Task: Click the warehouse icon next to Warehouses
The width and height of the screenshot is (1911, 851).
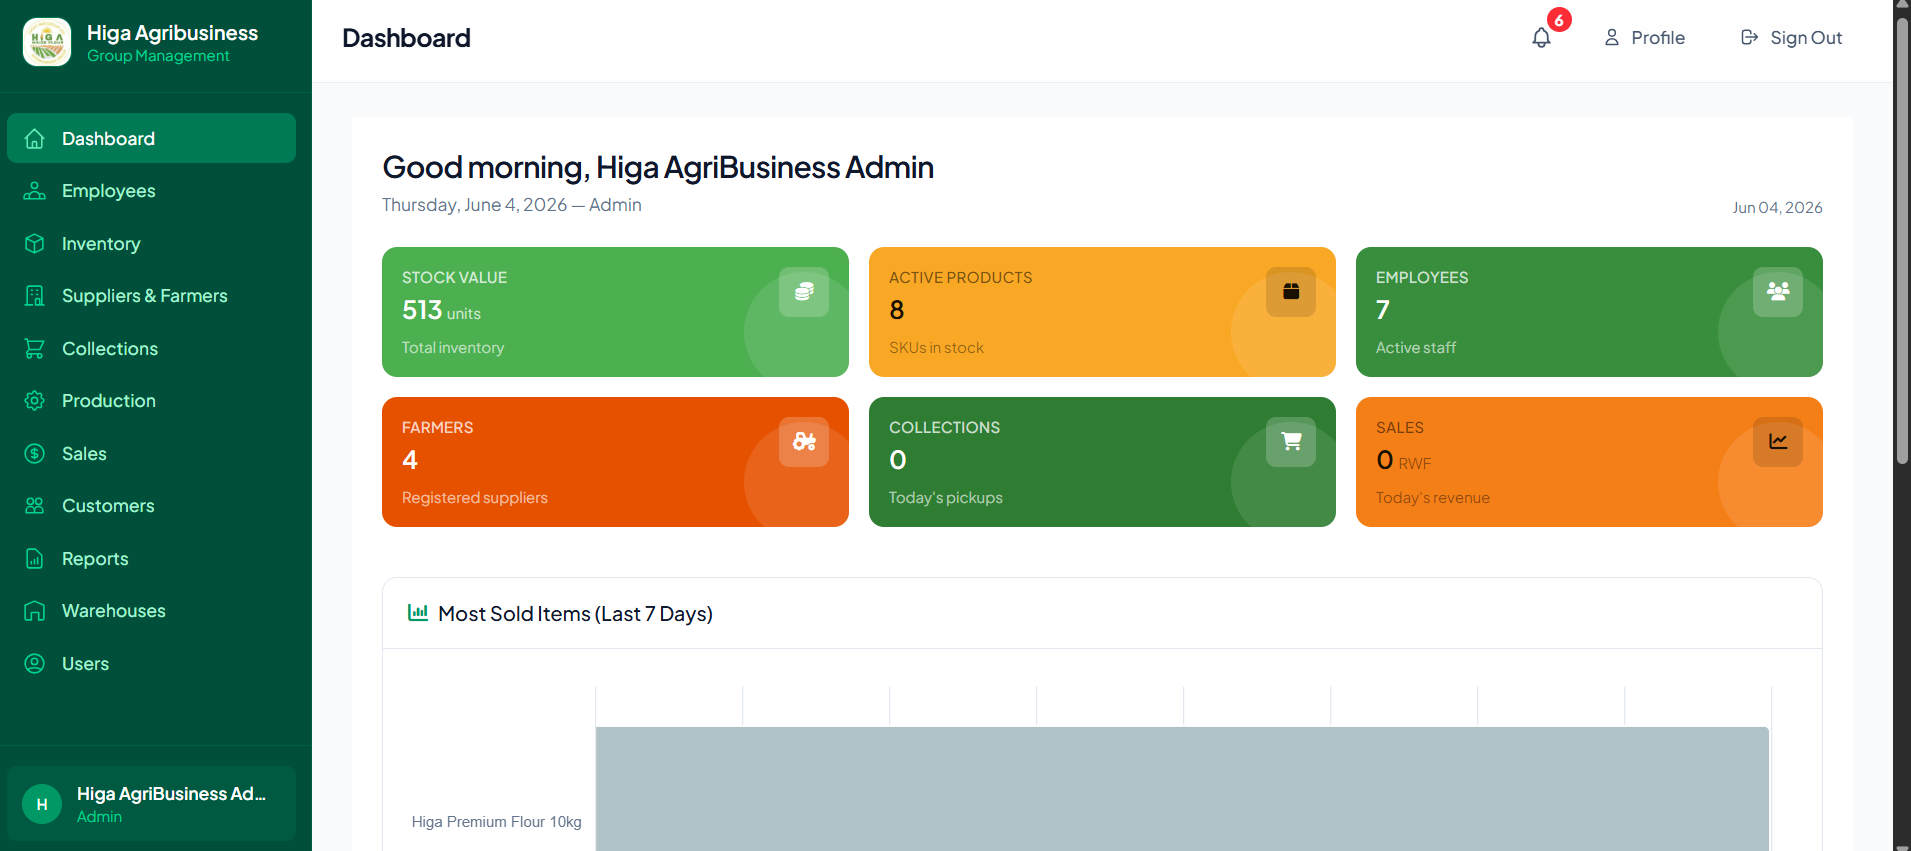Action: 35,611
